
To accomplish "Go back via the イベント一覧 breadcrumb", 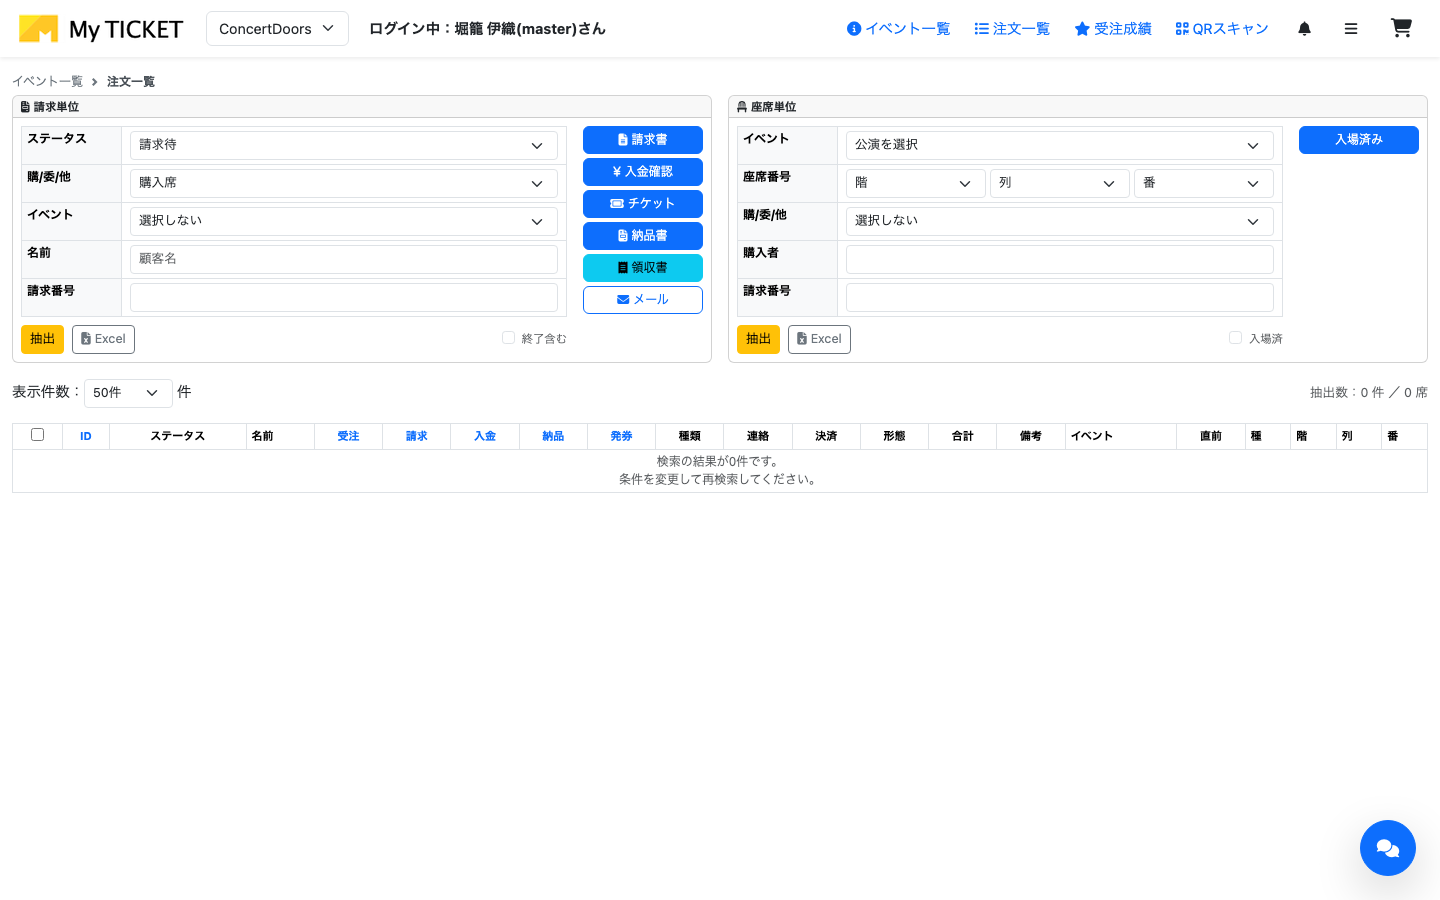I will coord(47,81).
